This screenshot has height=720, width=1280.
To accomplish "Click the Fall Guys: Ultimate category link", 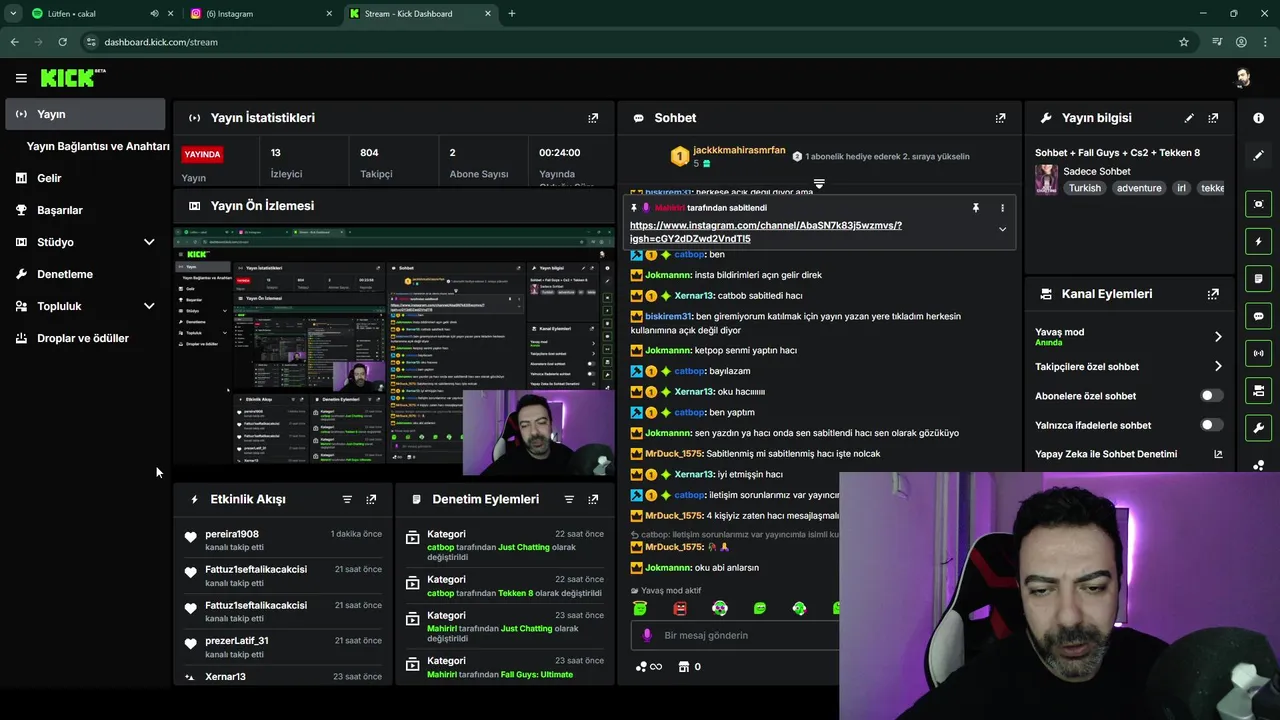I will 537,675.
